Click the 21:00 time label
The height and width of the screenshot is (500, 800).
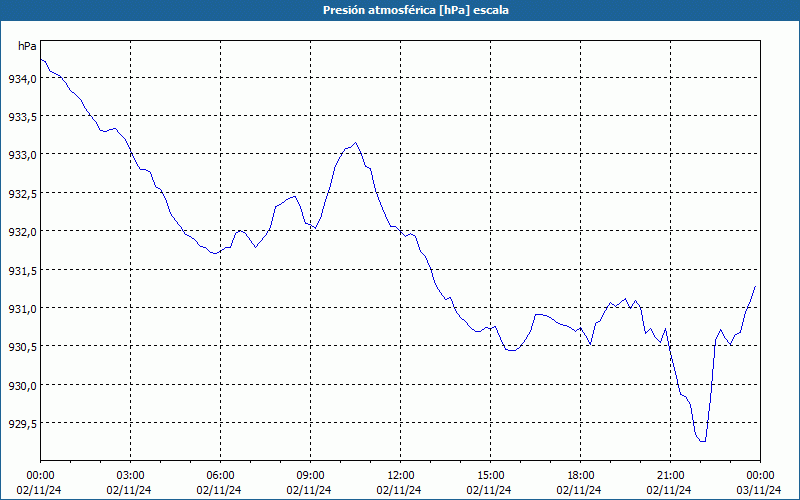point(670,476)
